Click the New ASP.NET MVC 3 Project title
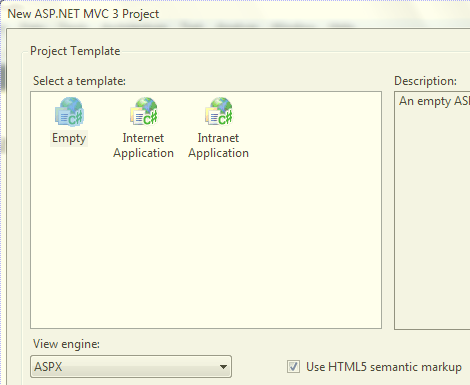This screenshot has width=470, height=385. click(83, 14)
